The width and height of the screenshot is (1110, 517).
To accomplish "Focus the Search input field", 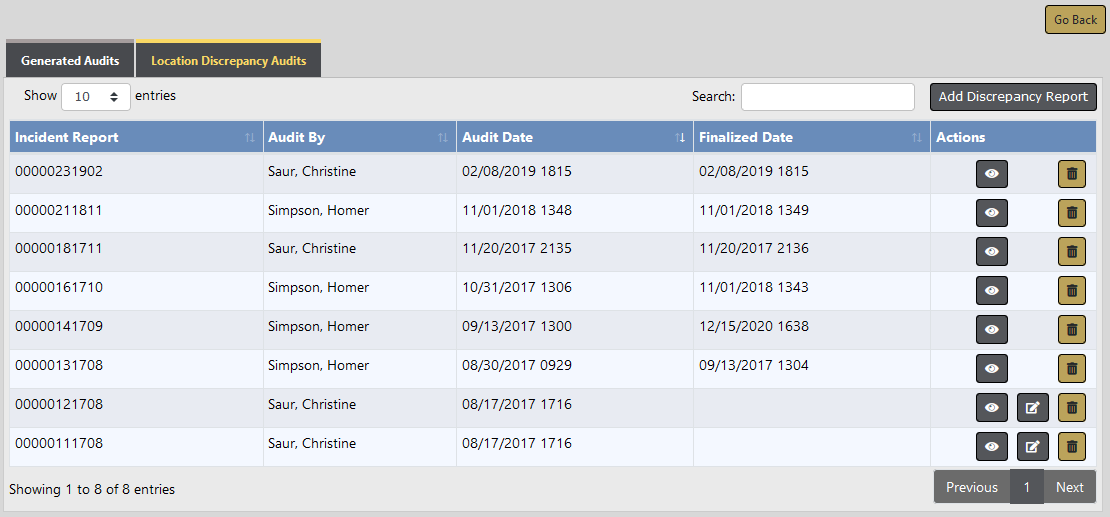I will tap(827, 97).
